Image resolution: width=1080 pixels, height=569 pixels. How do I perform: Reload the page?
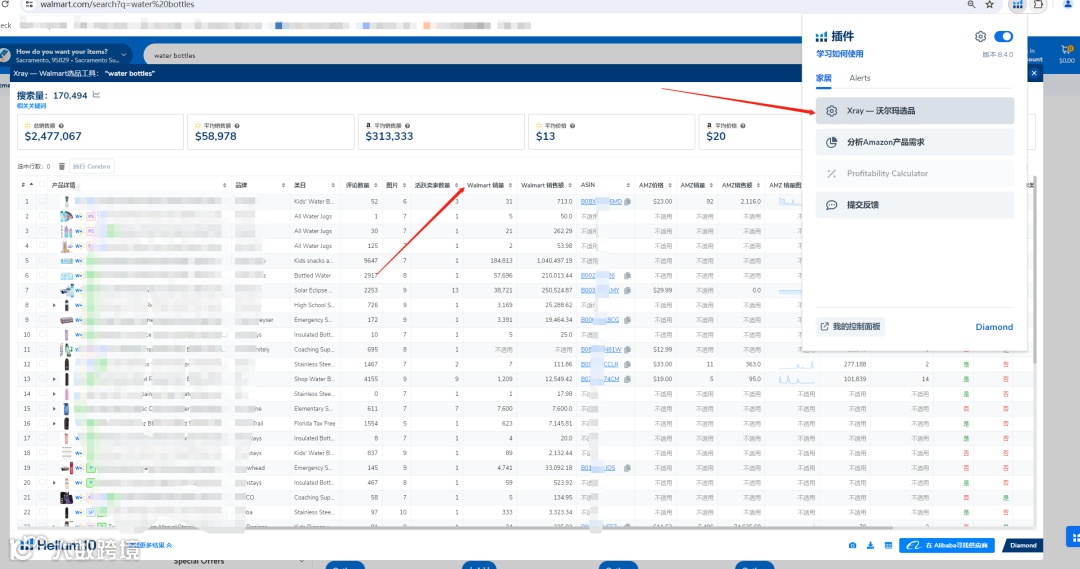tap(5, 4)
